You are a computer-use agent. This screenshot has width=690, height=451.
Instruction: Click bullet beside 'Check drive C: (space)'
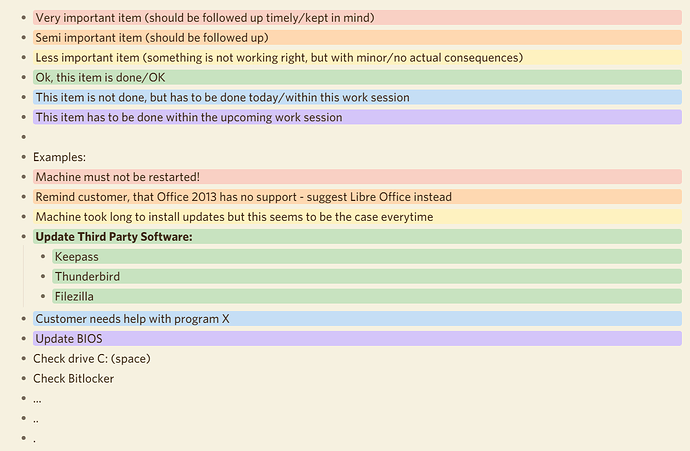tap(24, 358)
